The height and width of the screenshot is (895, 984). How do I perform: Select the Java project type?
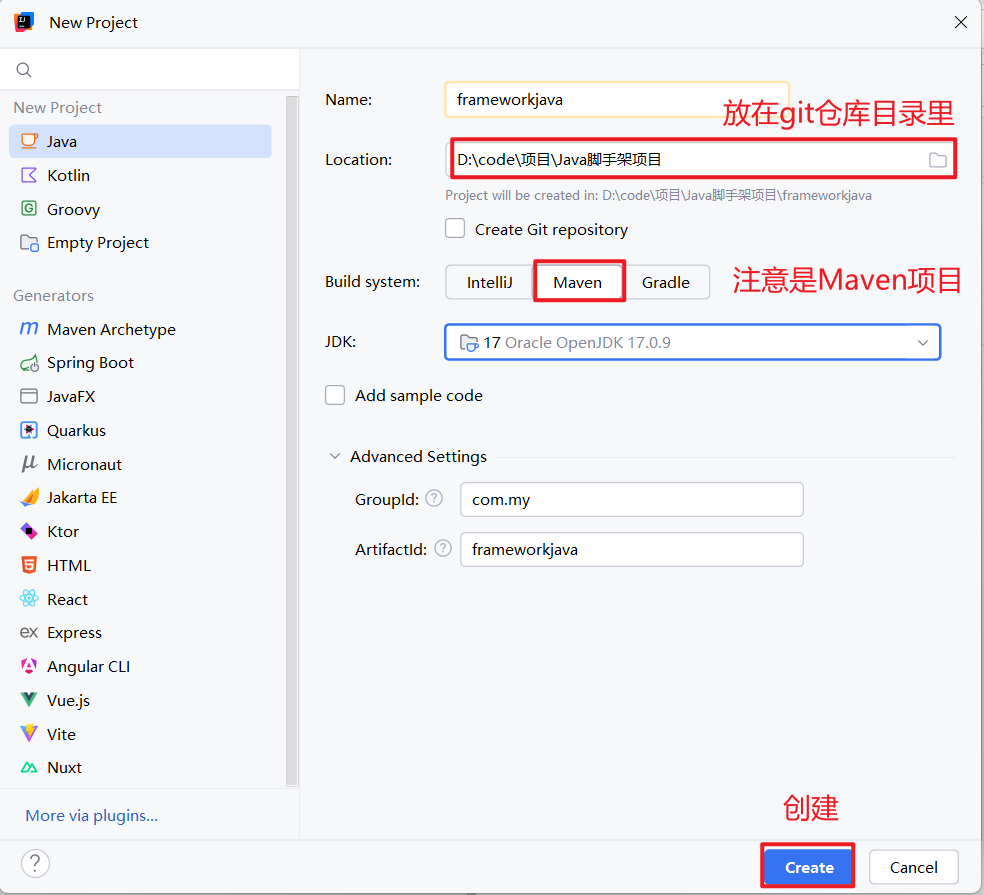(140, 141)
